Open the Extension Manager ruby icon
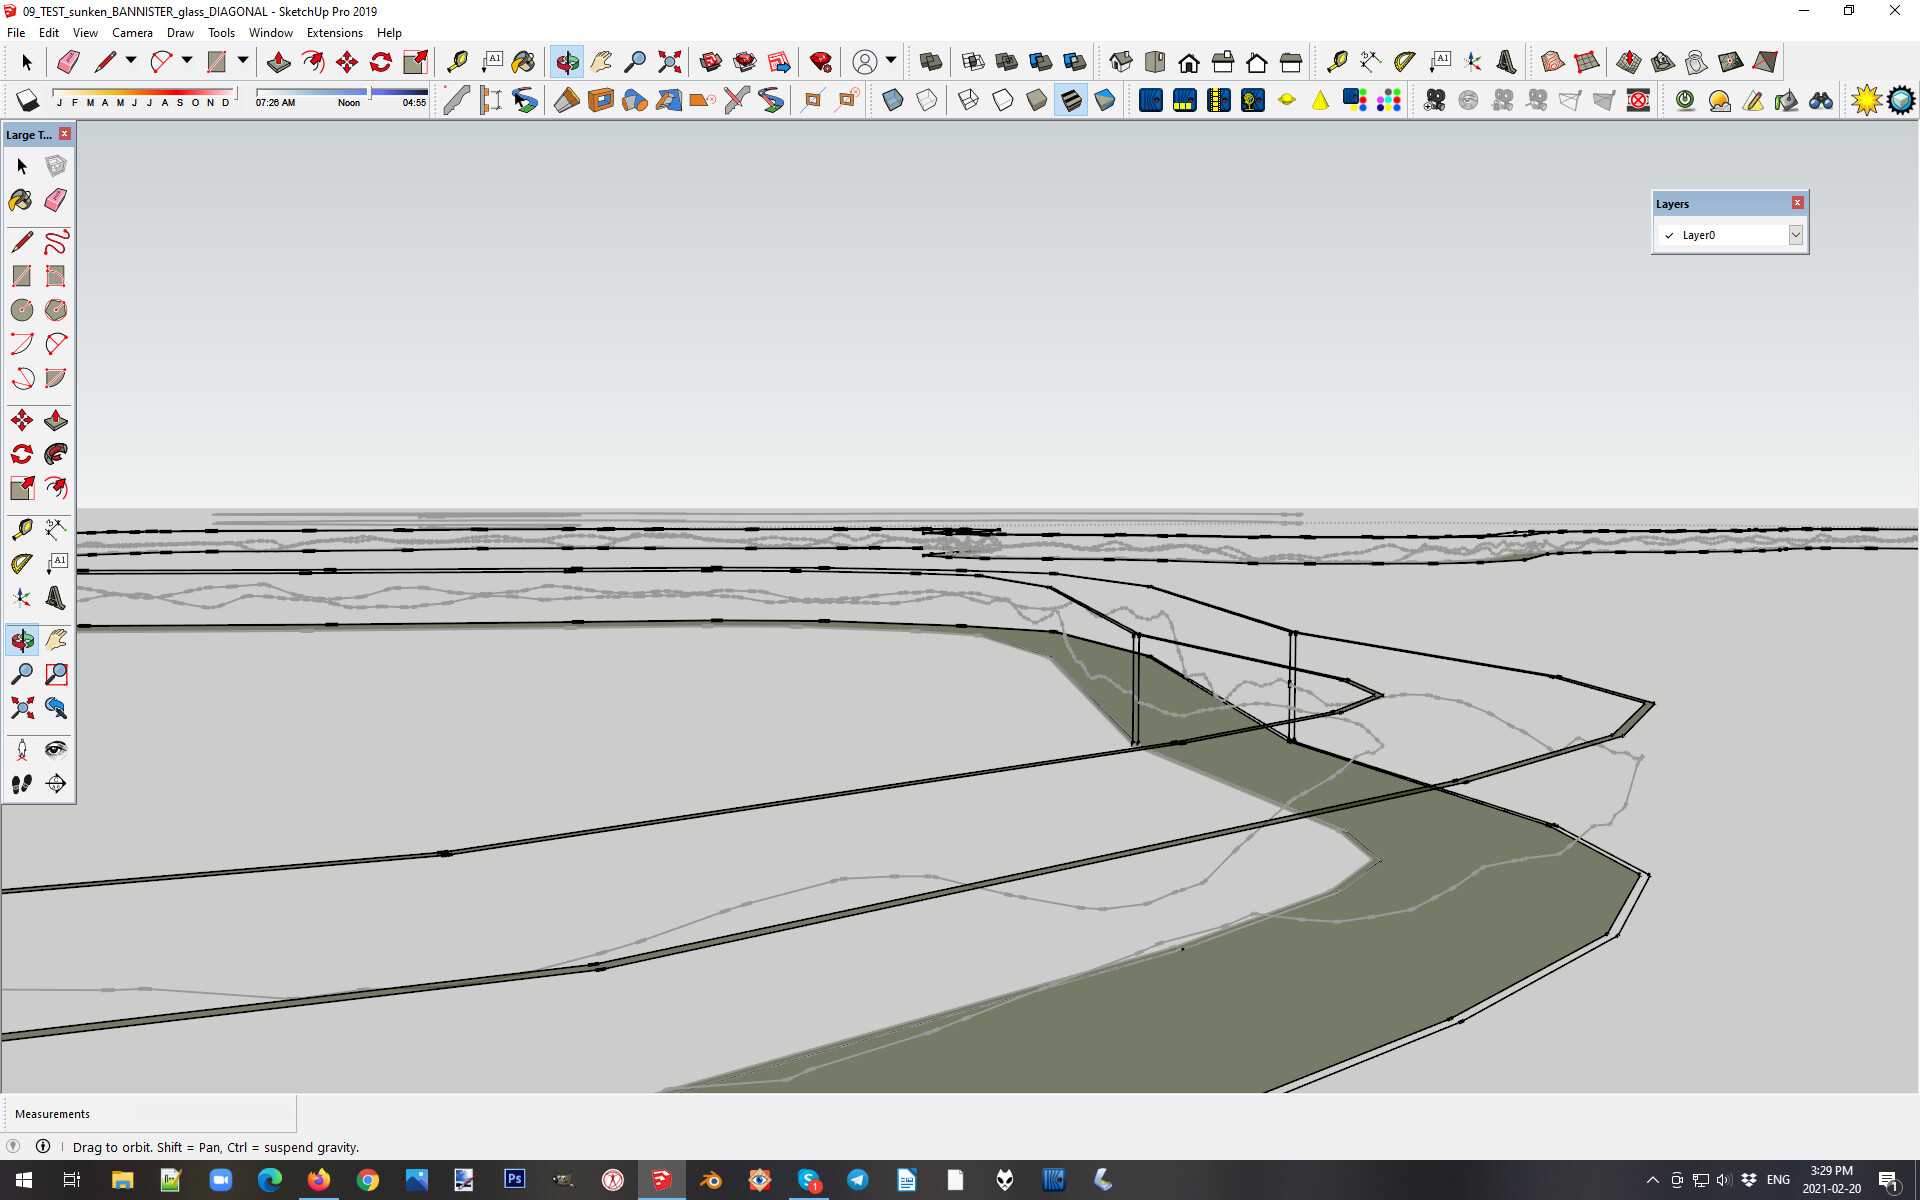 [821, 62]
